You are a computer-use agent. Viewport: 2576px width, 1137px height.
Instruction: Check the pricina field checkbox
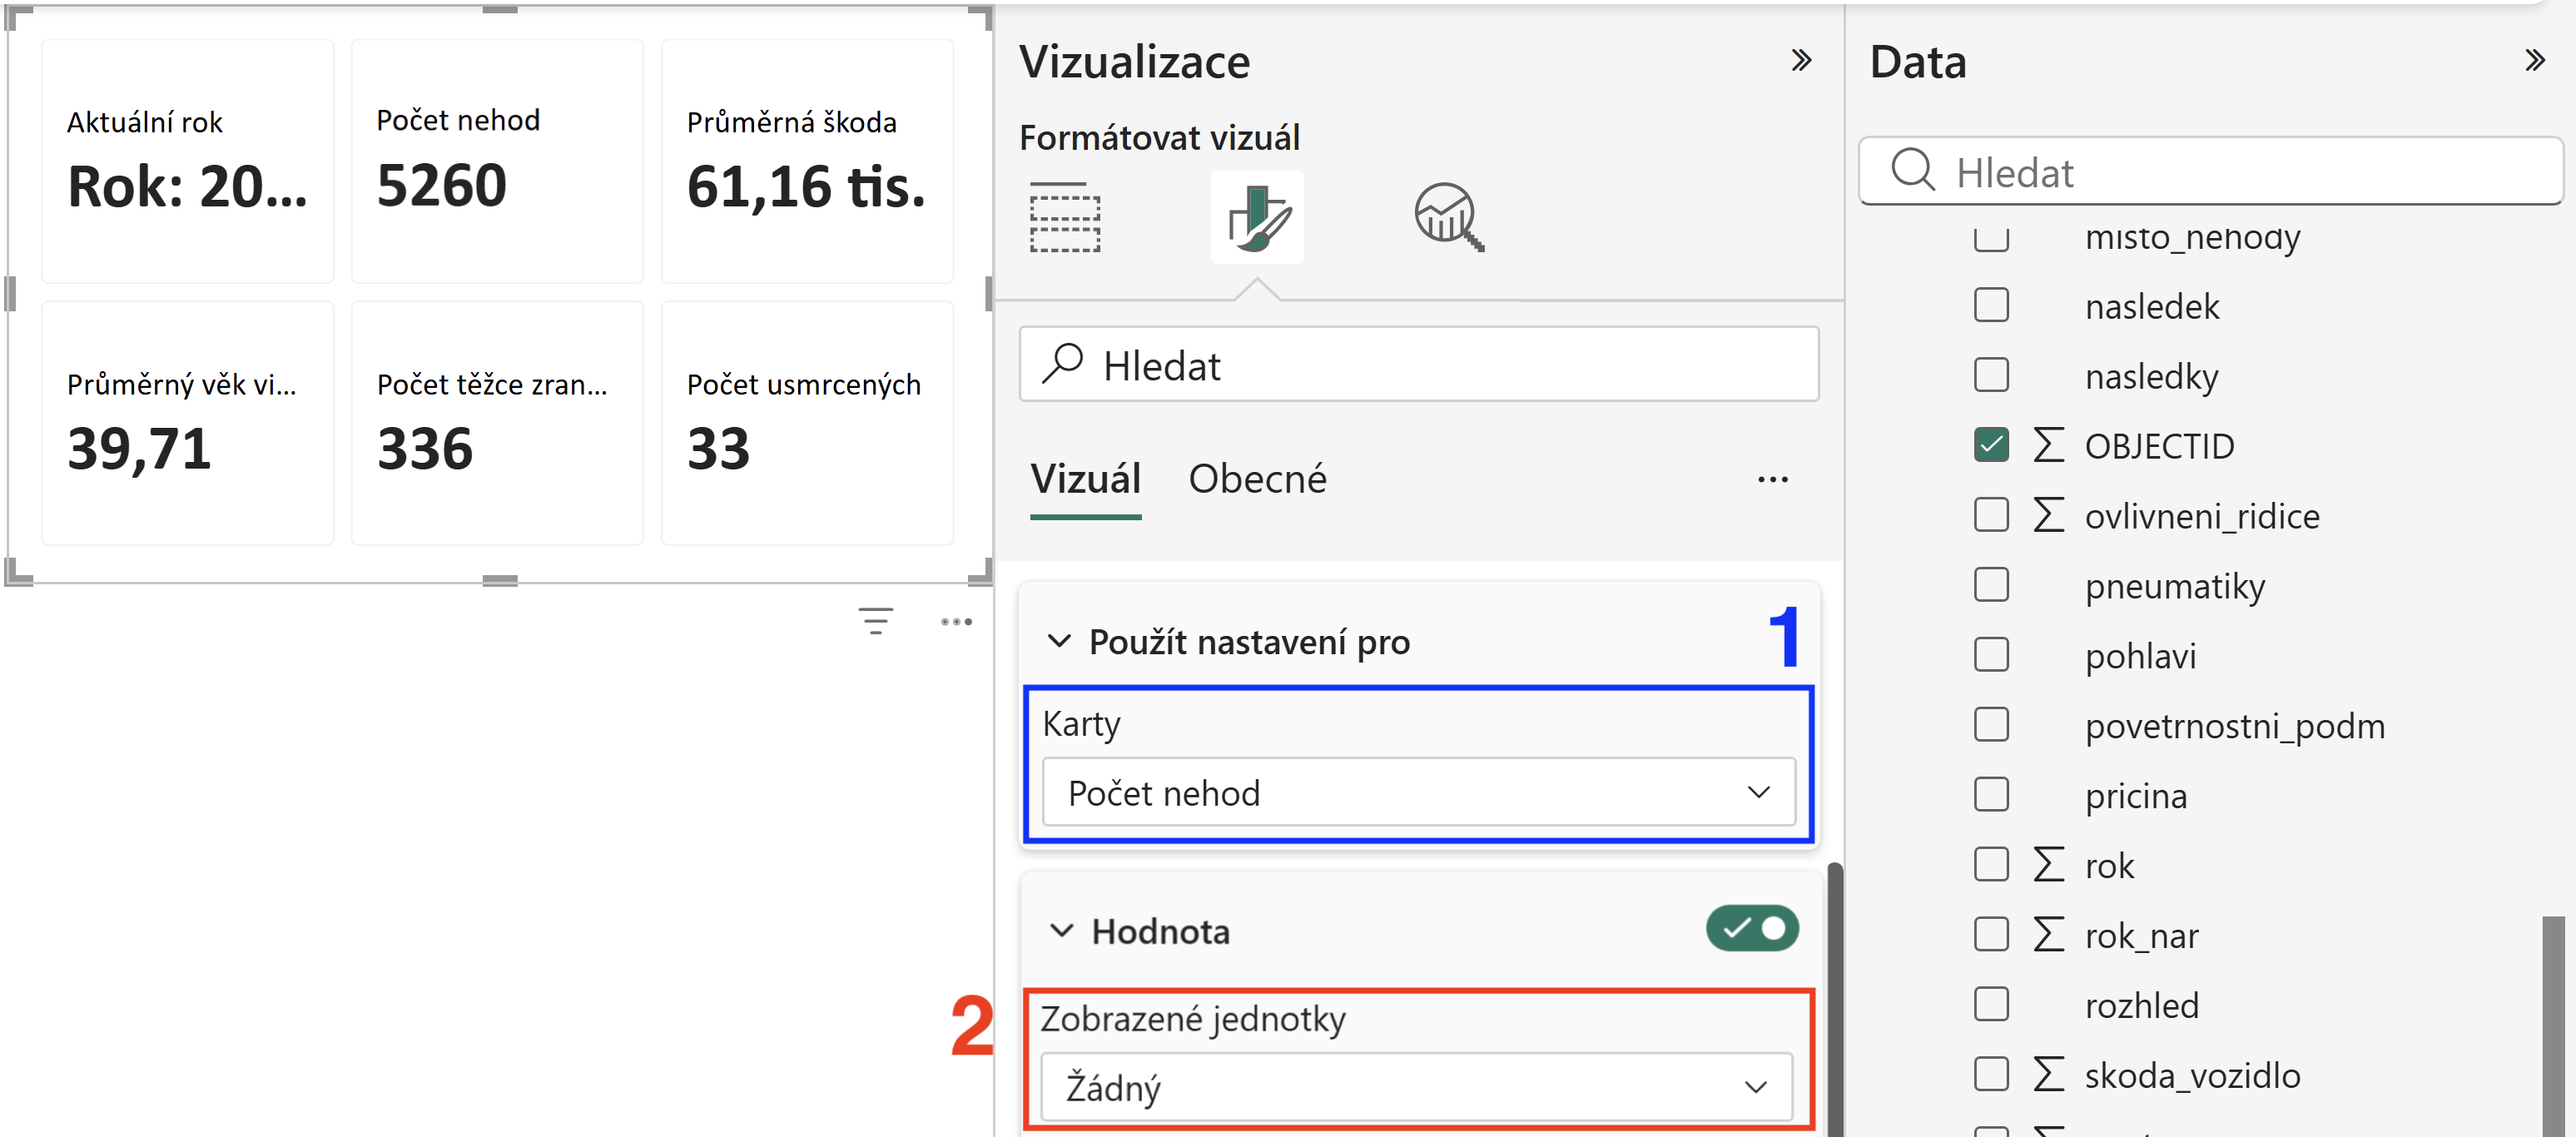1991,795
